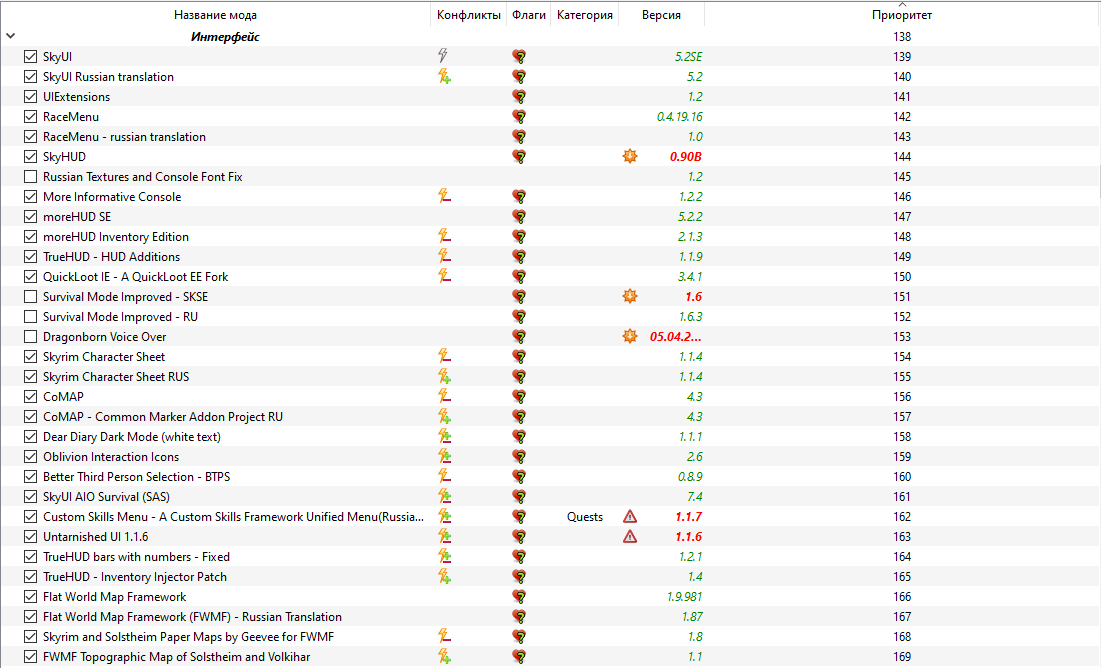The width and height of the screenshot is (1101, 668).
Task: Click moreHUD Inventory Edition conflict icon
Action: tap(444, 236)
